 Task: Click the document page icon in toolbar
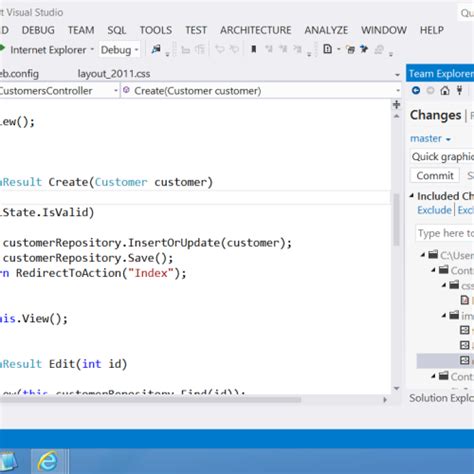(x=327, y=49)
